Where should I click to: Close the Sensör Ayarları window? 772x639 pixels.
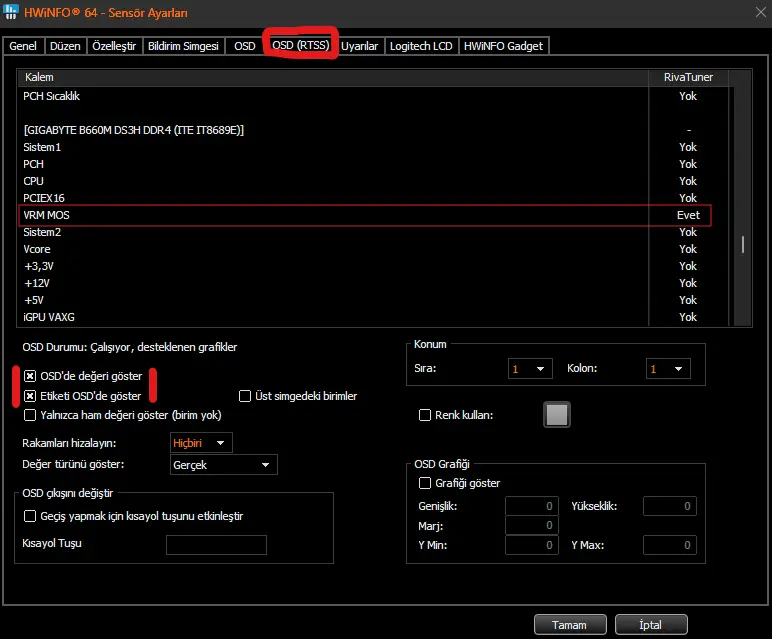pyautogui.click(x=761, y=12)
